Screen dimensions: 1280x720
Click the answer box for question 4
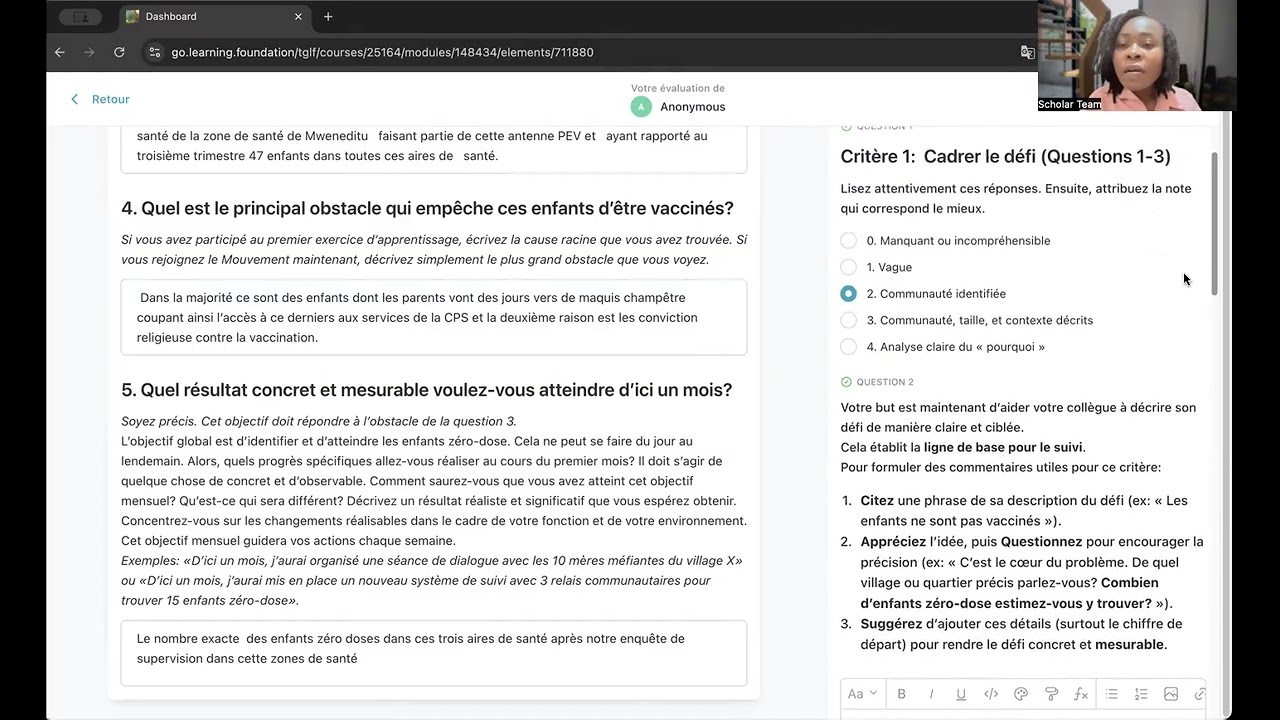click(434, 317)
